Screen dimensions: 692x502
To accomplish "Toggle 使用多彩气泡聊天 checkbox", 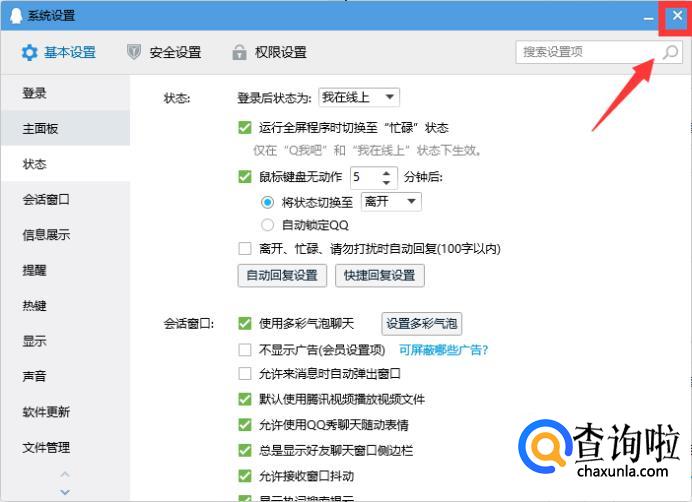I will (244, 323).
